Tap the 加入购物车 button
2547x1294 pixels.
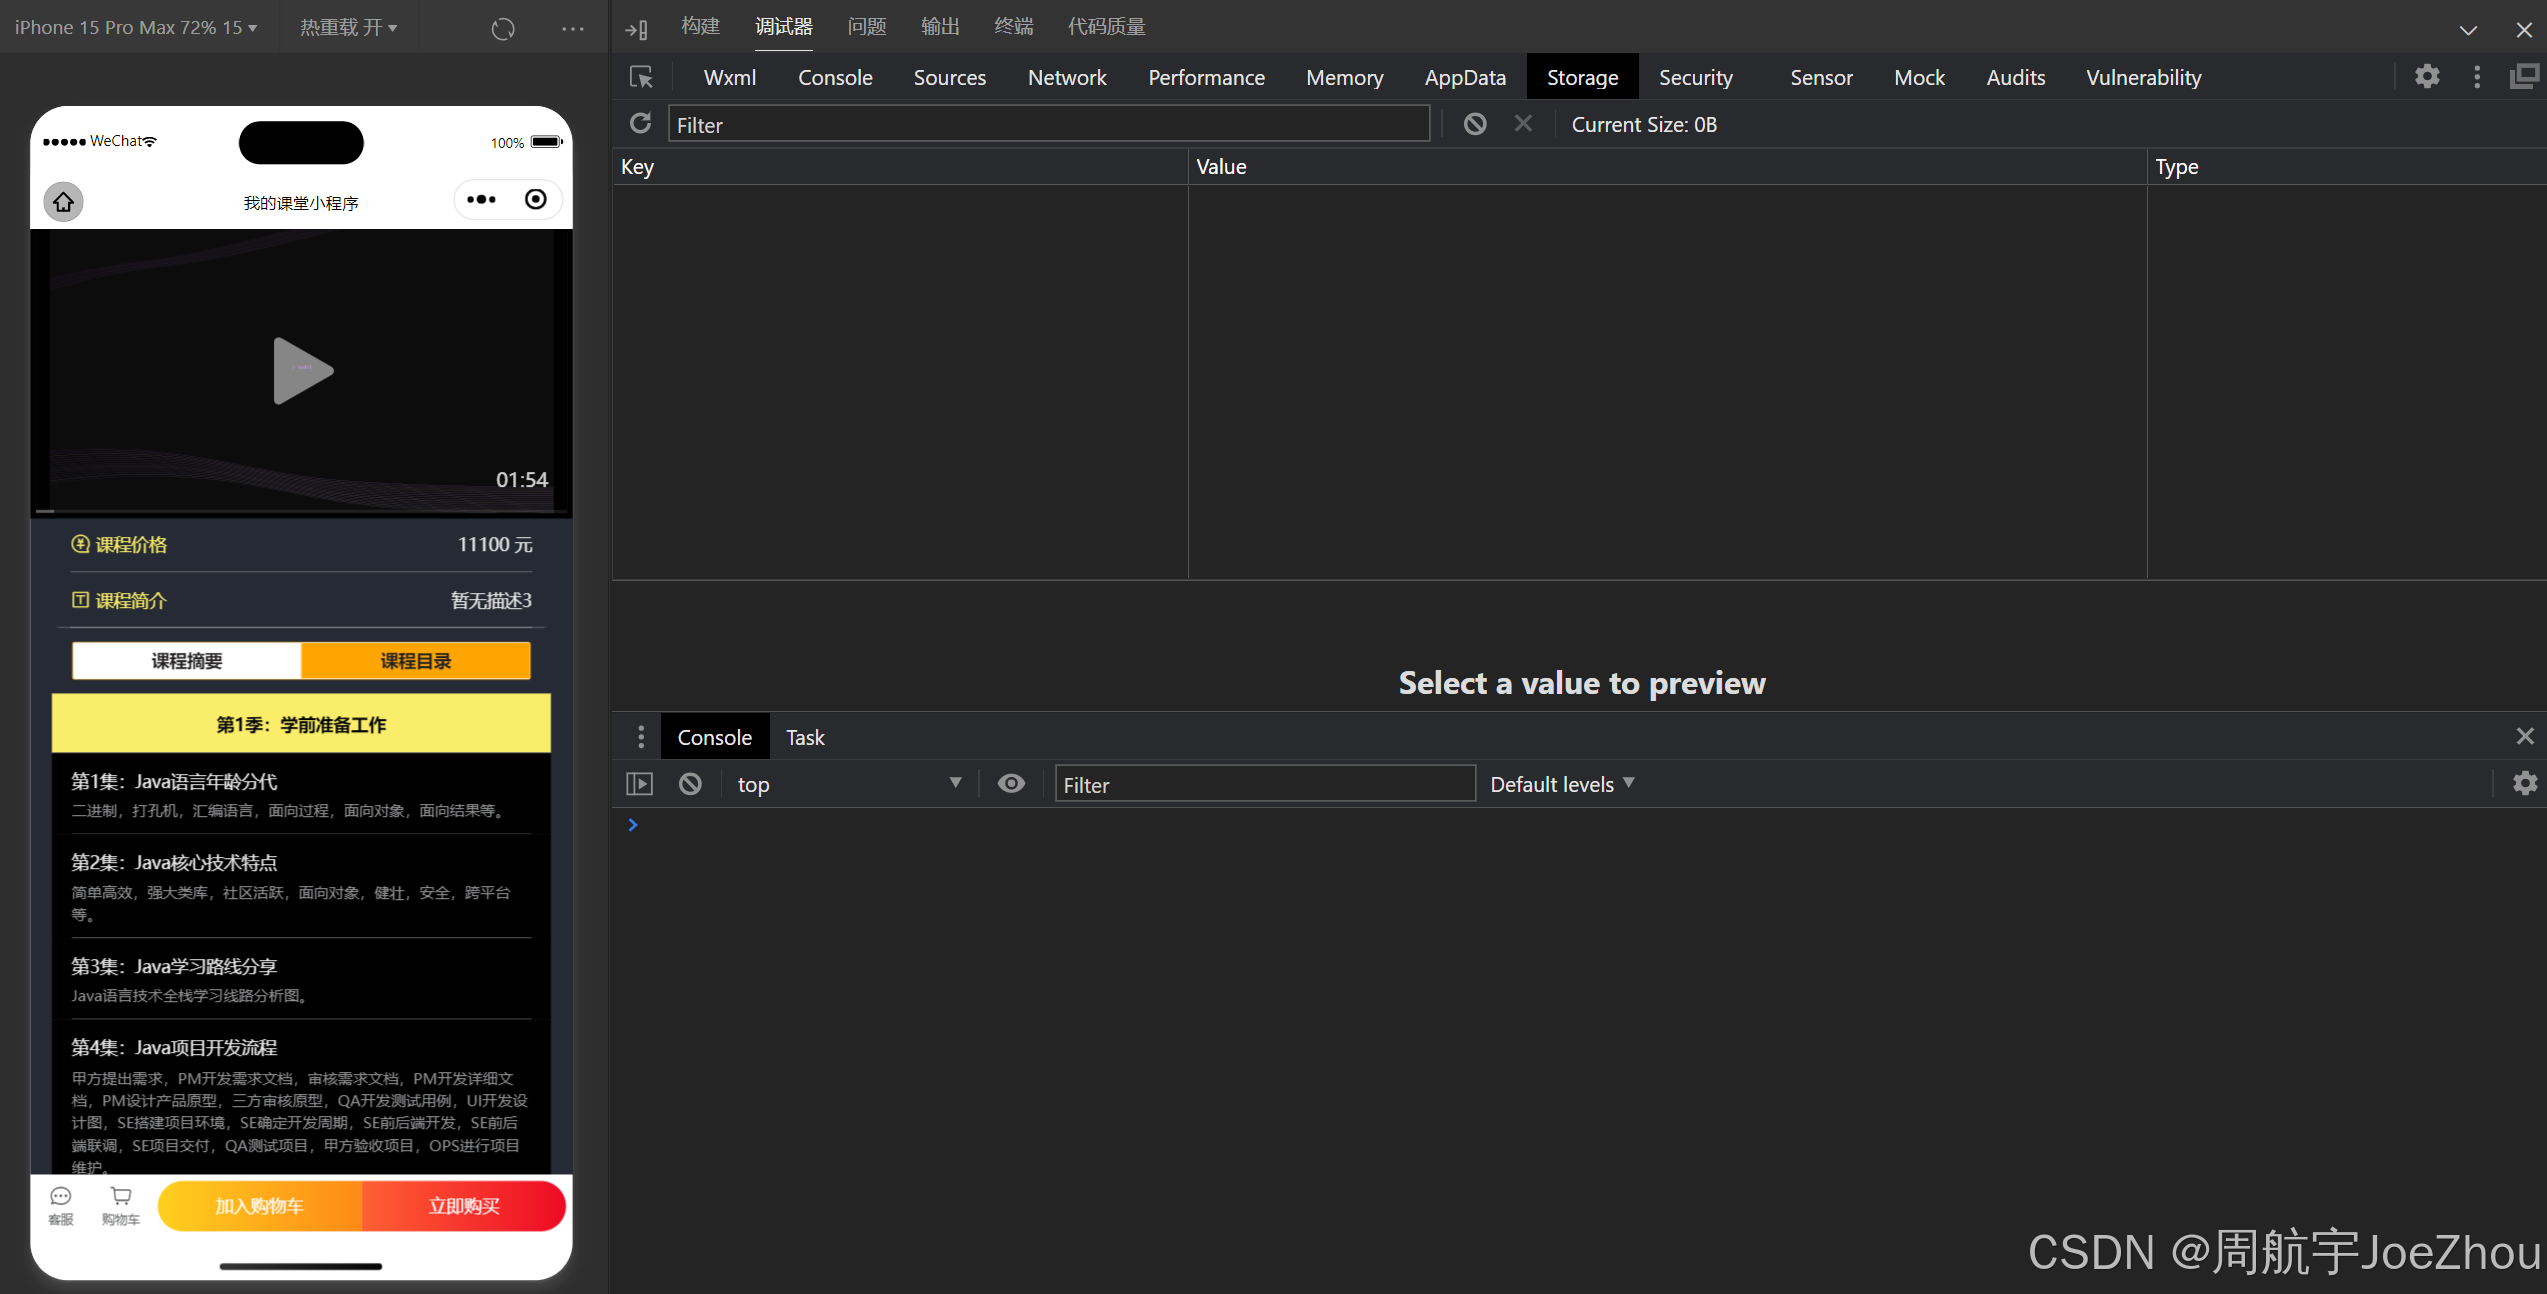[x=260, y=1206]
